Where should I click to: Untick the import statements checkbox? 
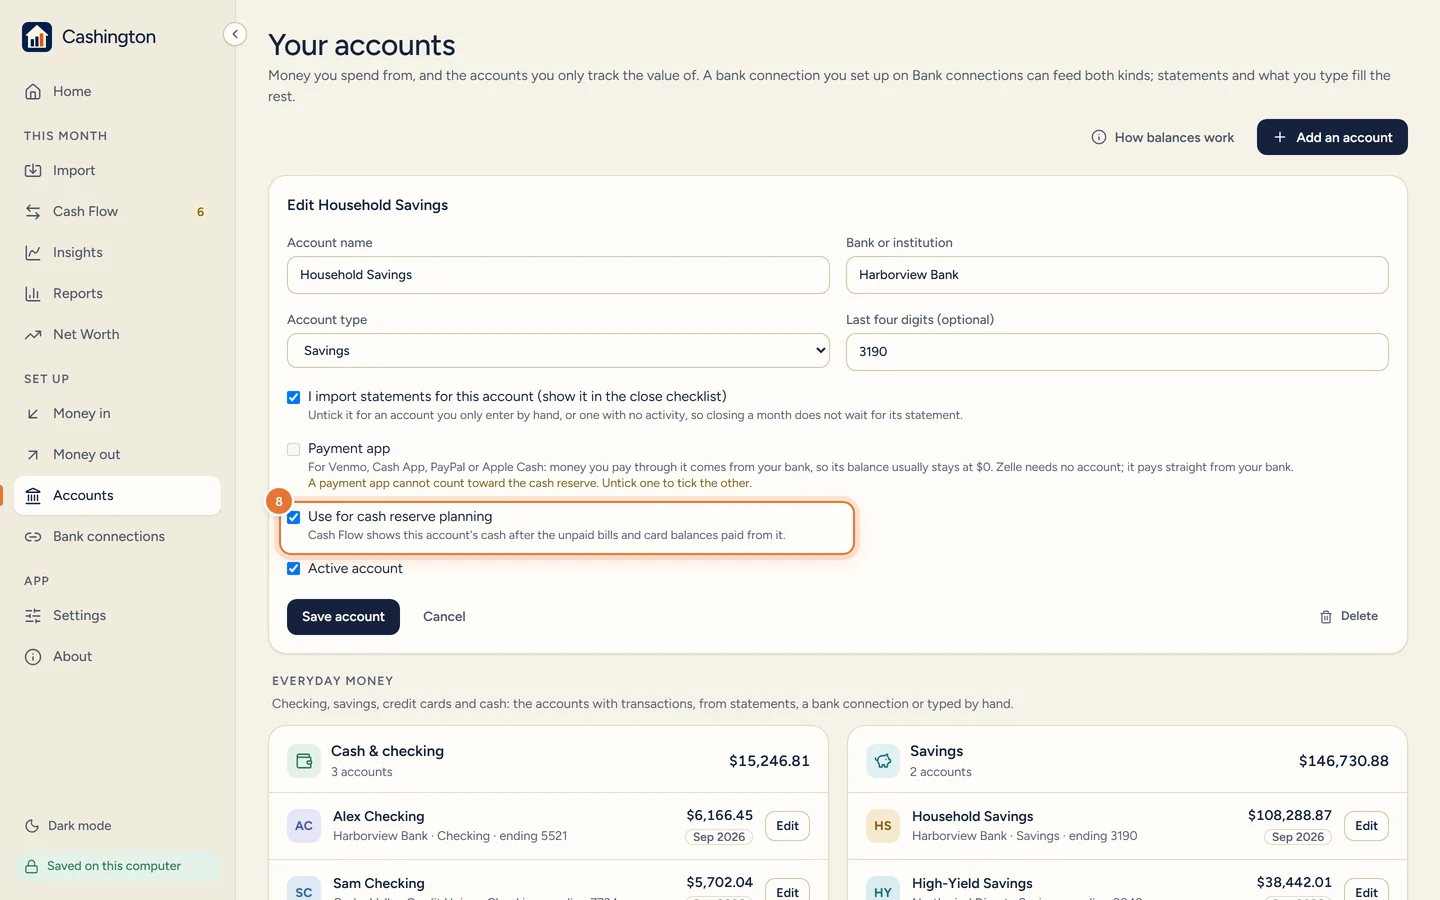[294, 397]
